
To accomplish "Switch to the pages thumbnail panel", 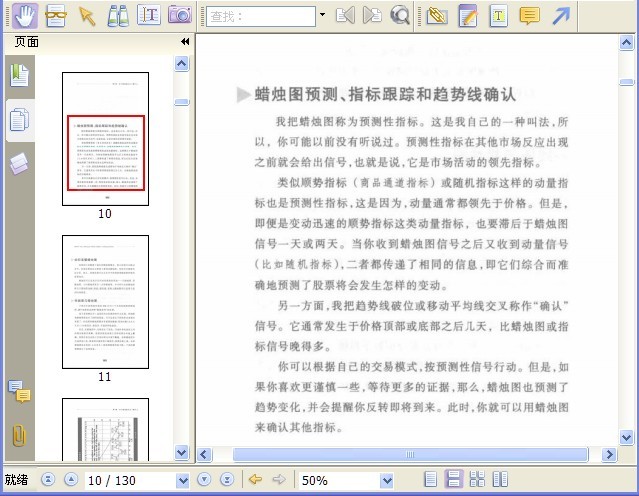I will [20, 120].
